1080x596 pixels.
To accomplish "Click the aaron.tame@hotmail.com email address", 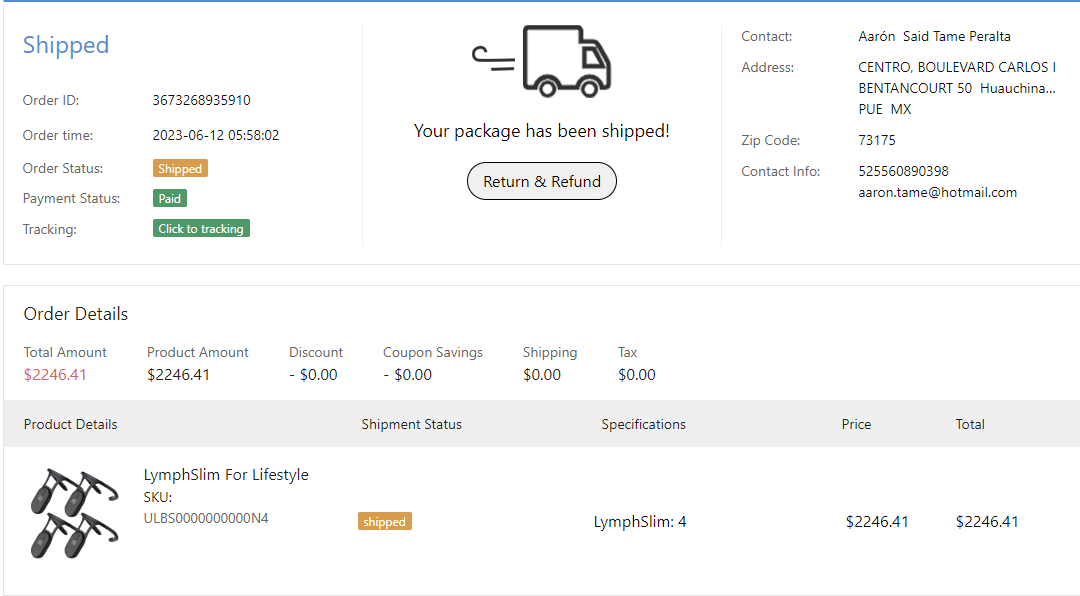I will pos(937,192).
